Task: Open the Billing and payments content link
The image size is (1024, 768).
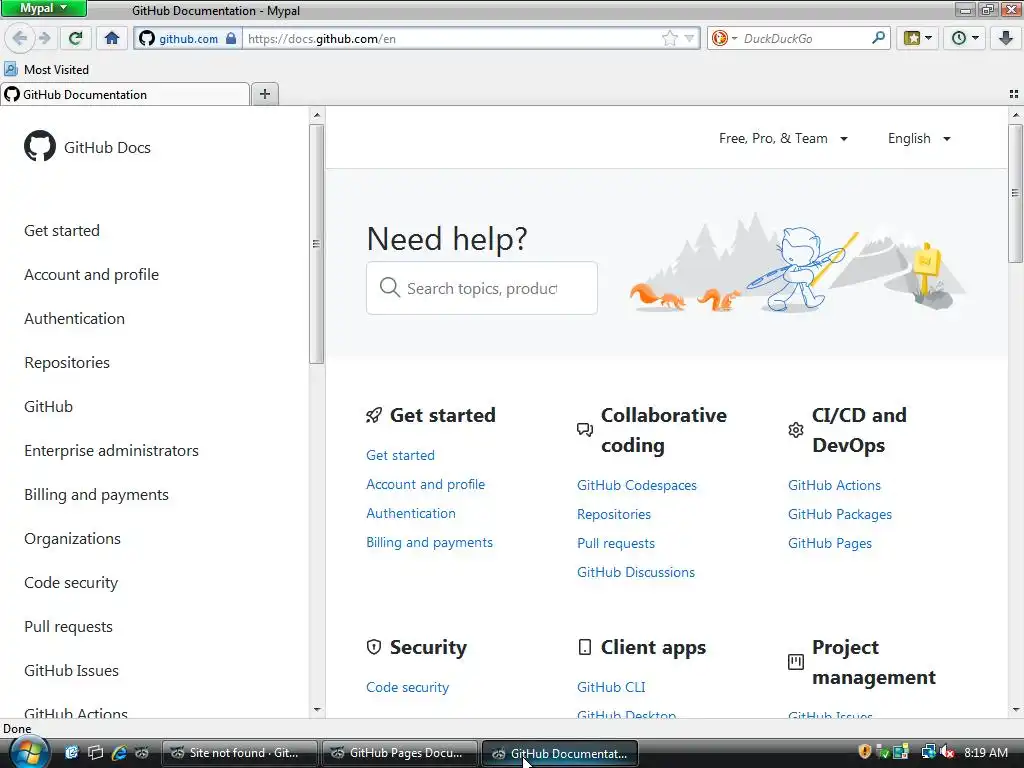Action: click(429, 542)
